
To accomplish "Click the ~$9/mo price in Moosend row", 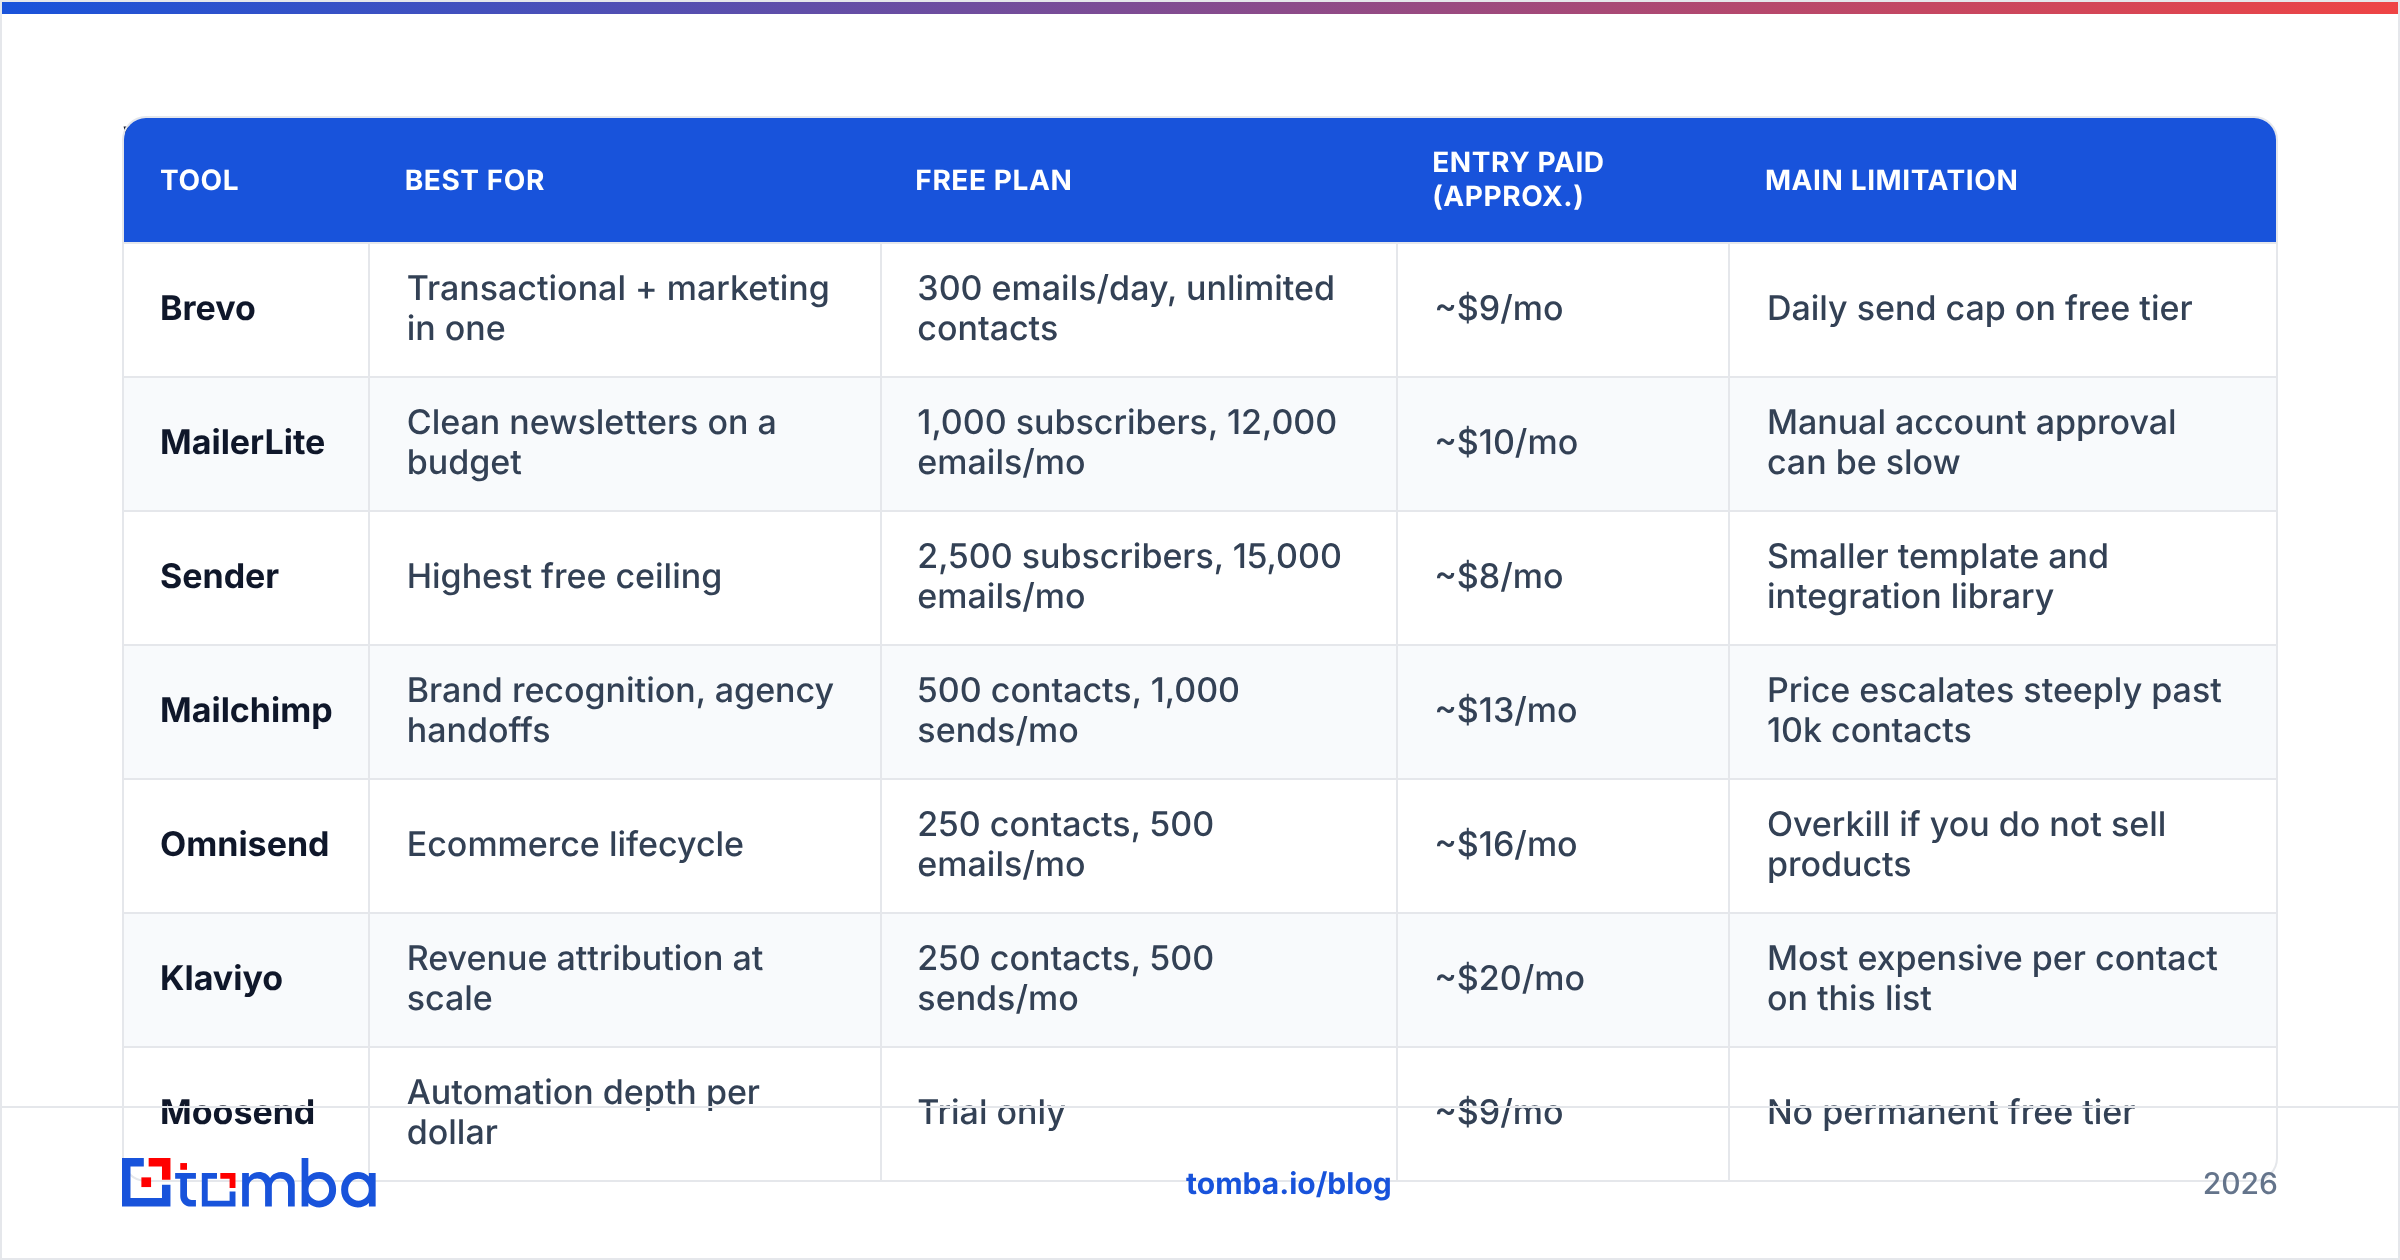I will (x=1499, y=1112).
